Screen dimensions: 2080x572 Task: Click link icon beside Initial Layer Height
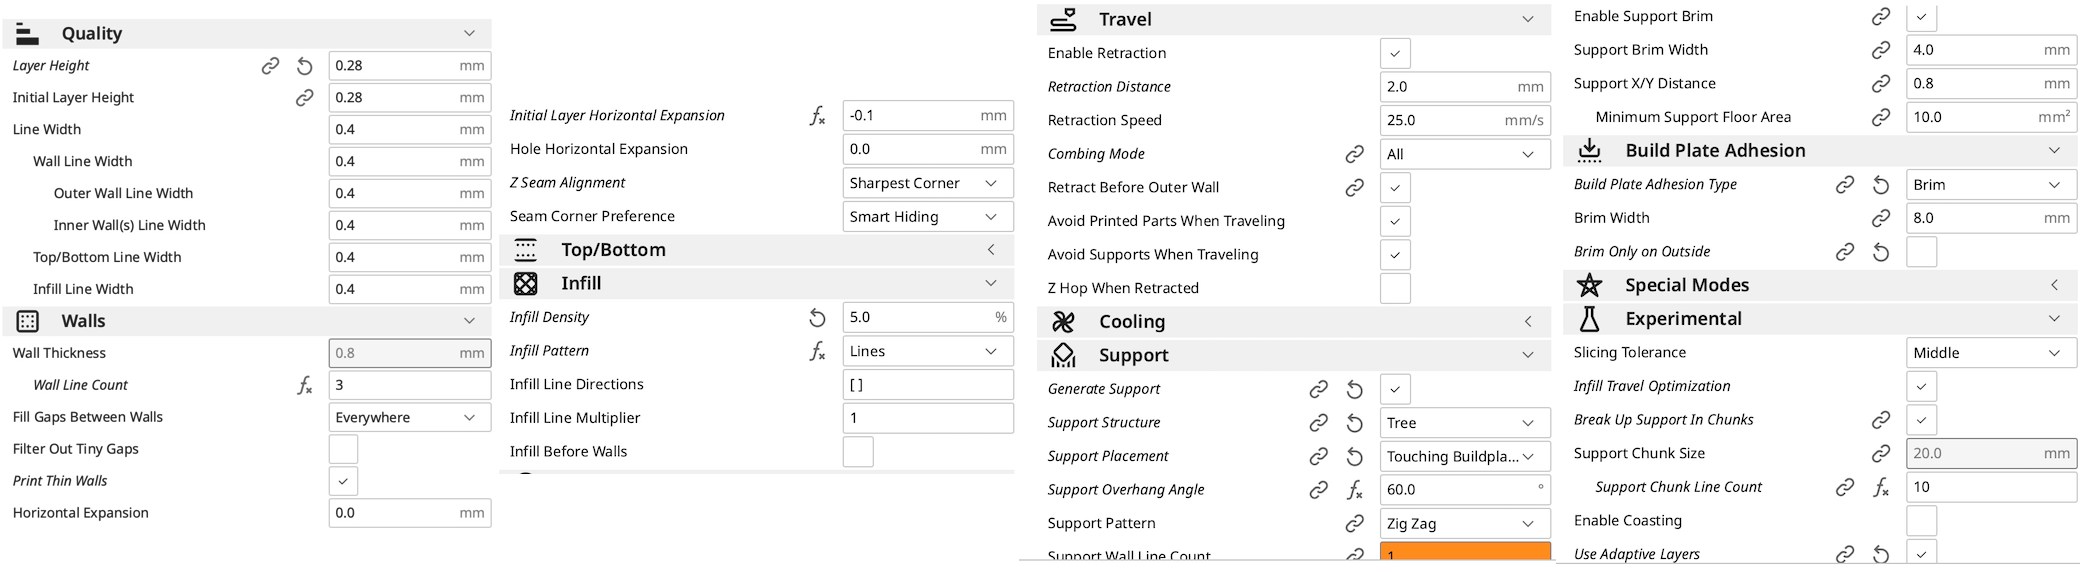[x=305, y=98]
